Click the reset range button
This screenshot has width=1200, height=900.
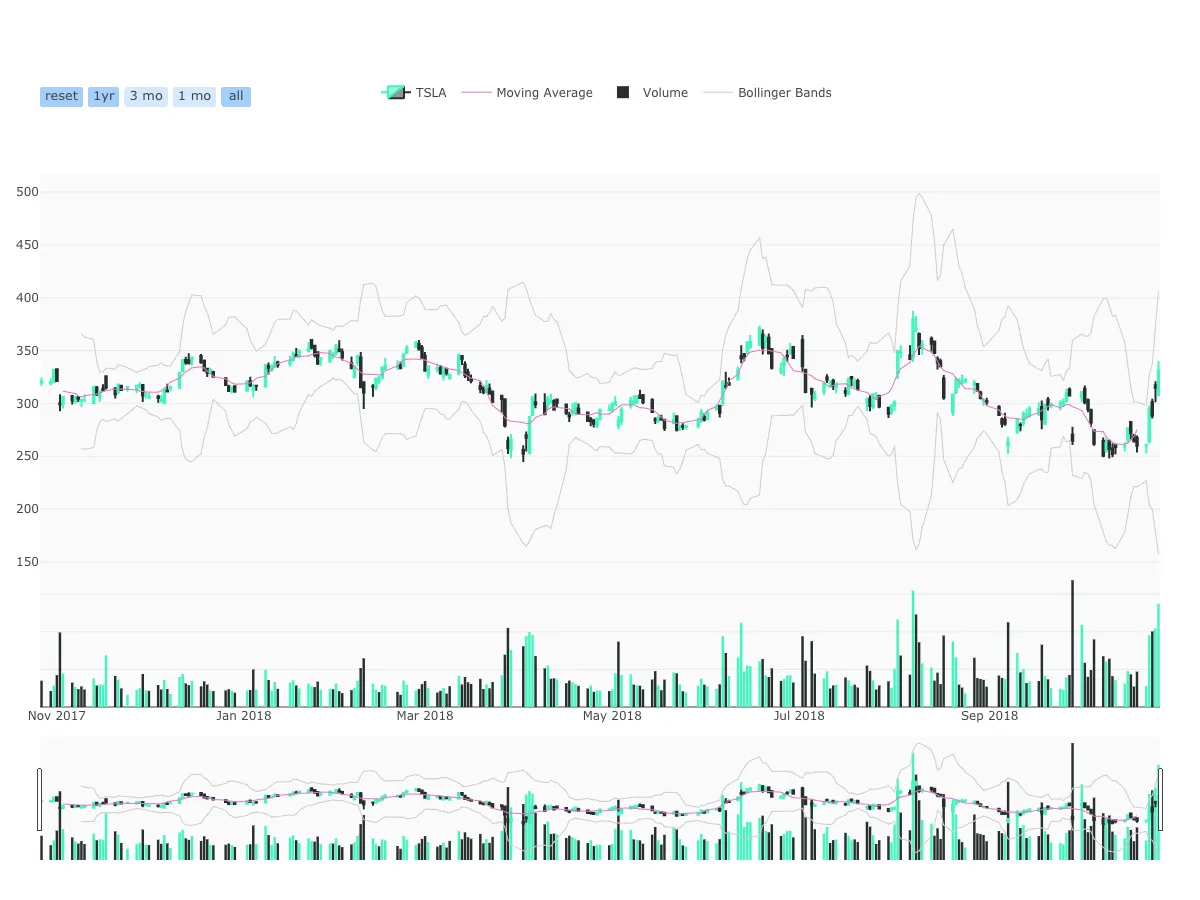coord(61,96)
